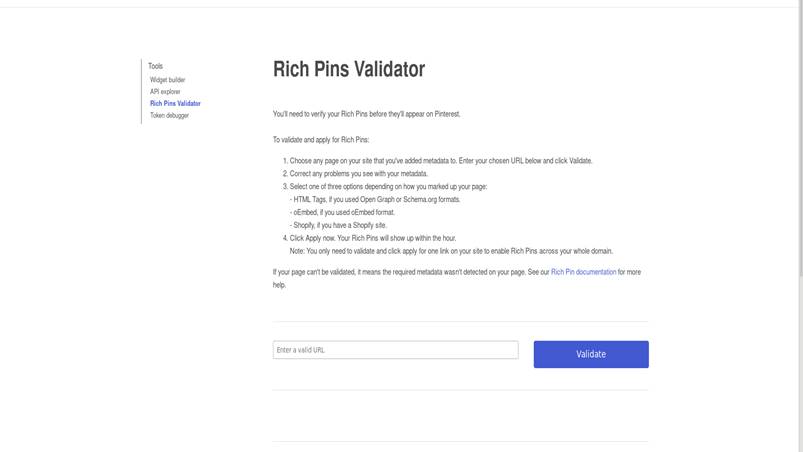
Task: Click the 'To validate and apply' line
Action: pos(321,140)
